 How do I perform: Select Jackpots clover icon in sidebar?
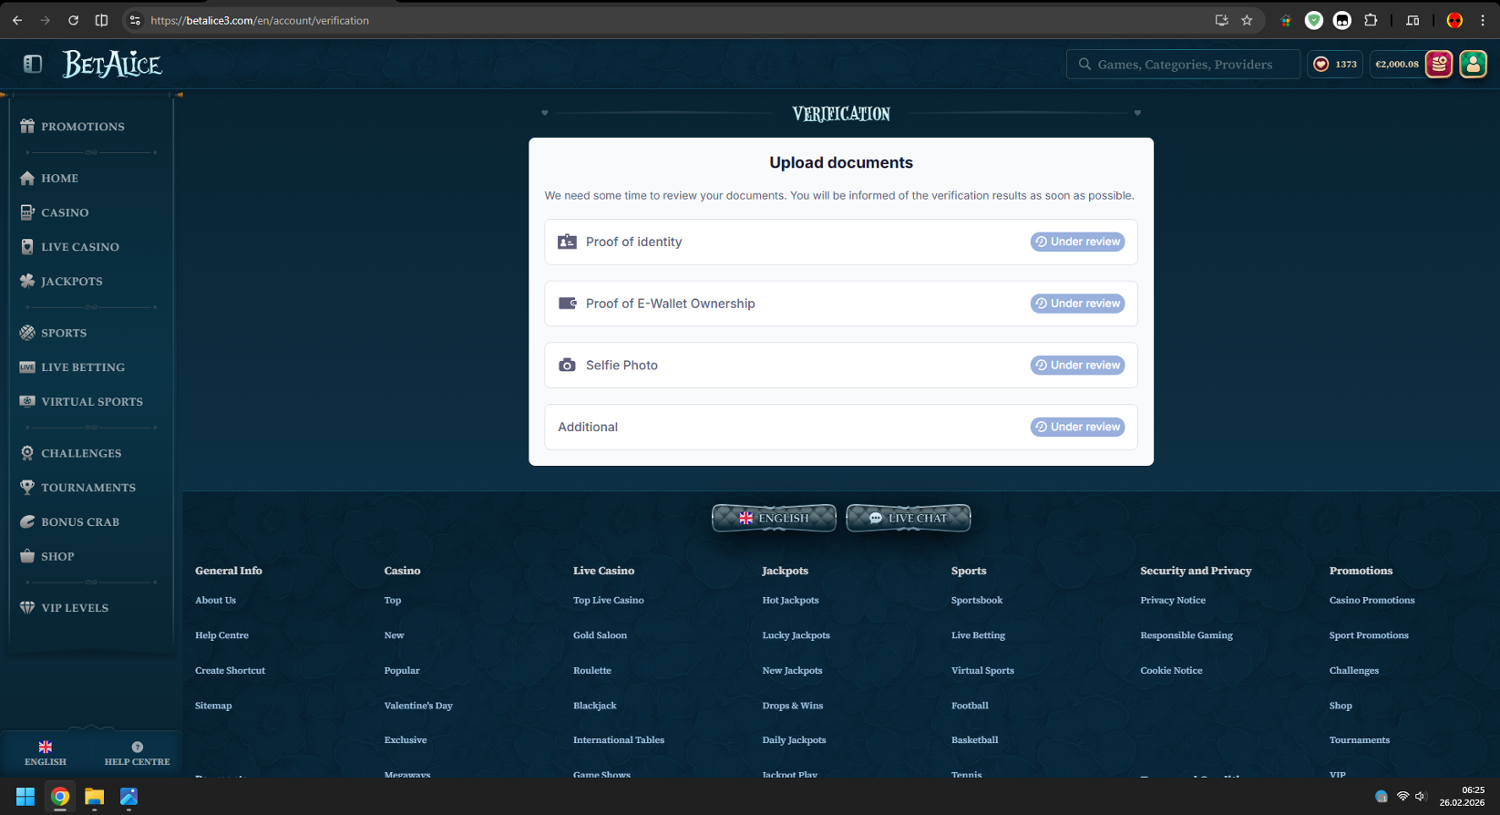tap(28, 281)
